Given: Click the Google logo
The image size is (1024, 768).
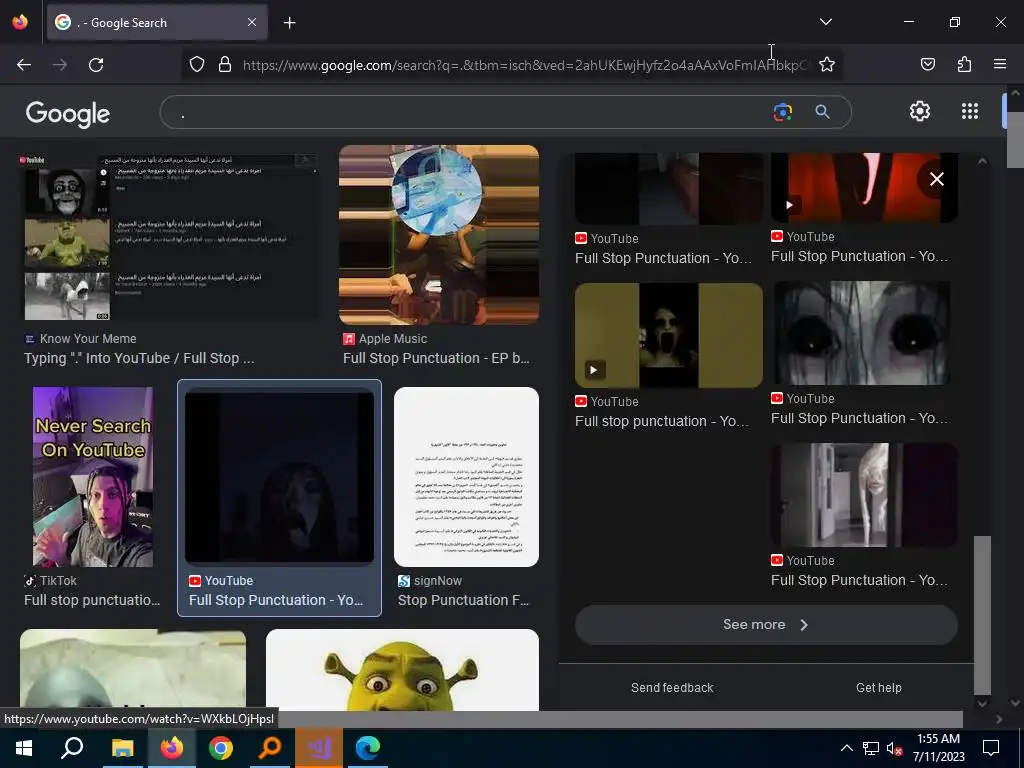Looking at the screenshot, I should (x=68, y=114).
